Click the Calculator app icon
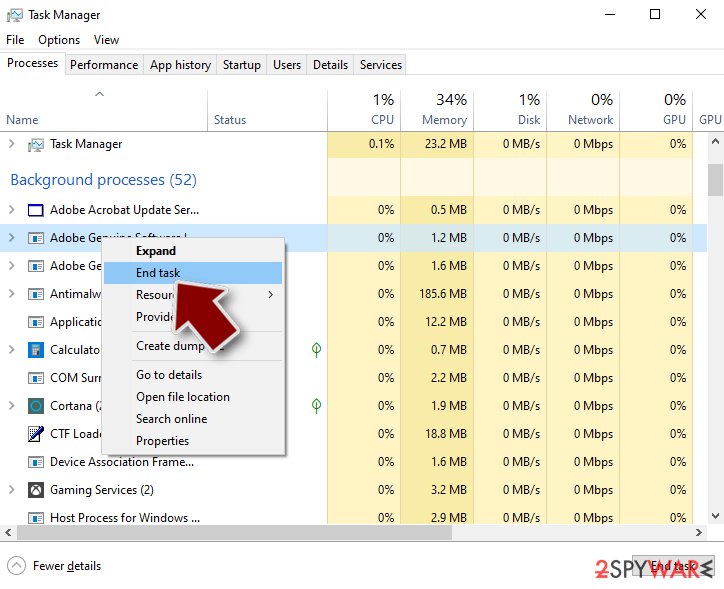Screen dimensions: 724x589 point(36,350)
